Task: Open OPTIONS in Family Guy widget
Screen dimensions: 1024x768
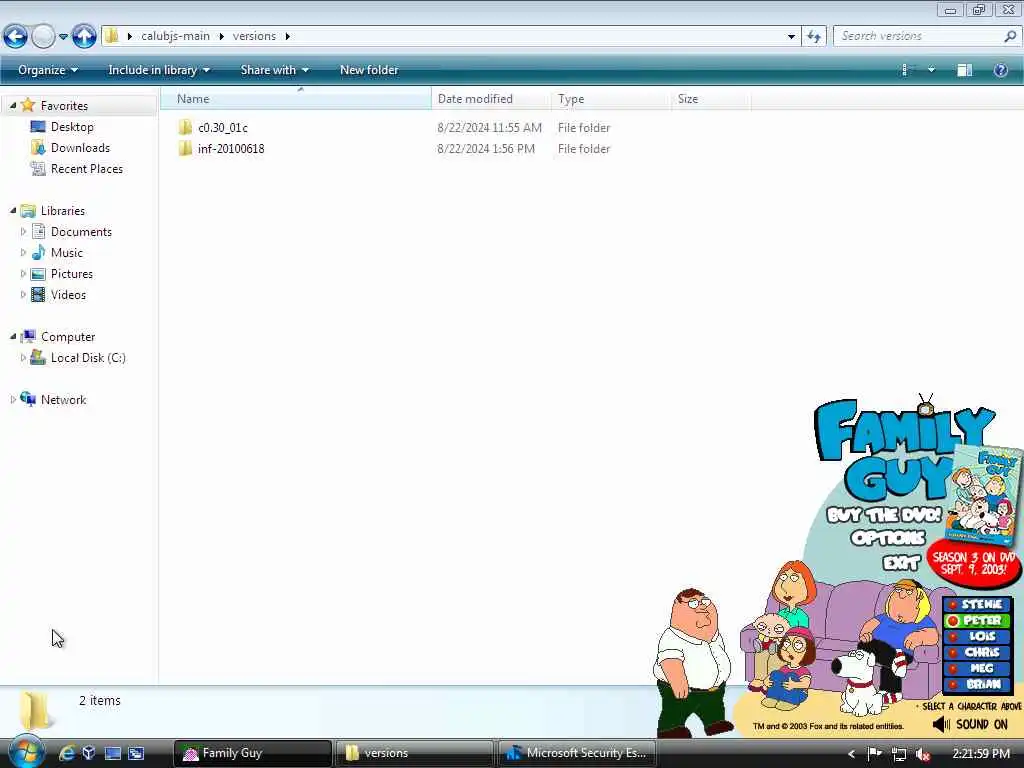Action: [888, 538]
